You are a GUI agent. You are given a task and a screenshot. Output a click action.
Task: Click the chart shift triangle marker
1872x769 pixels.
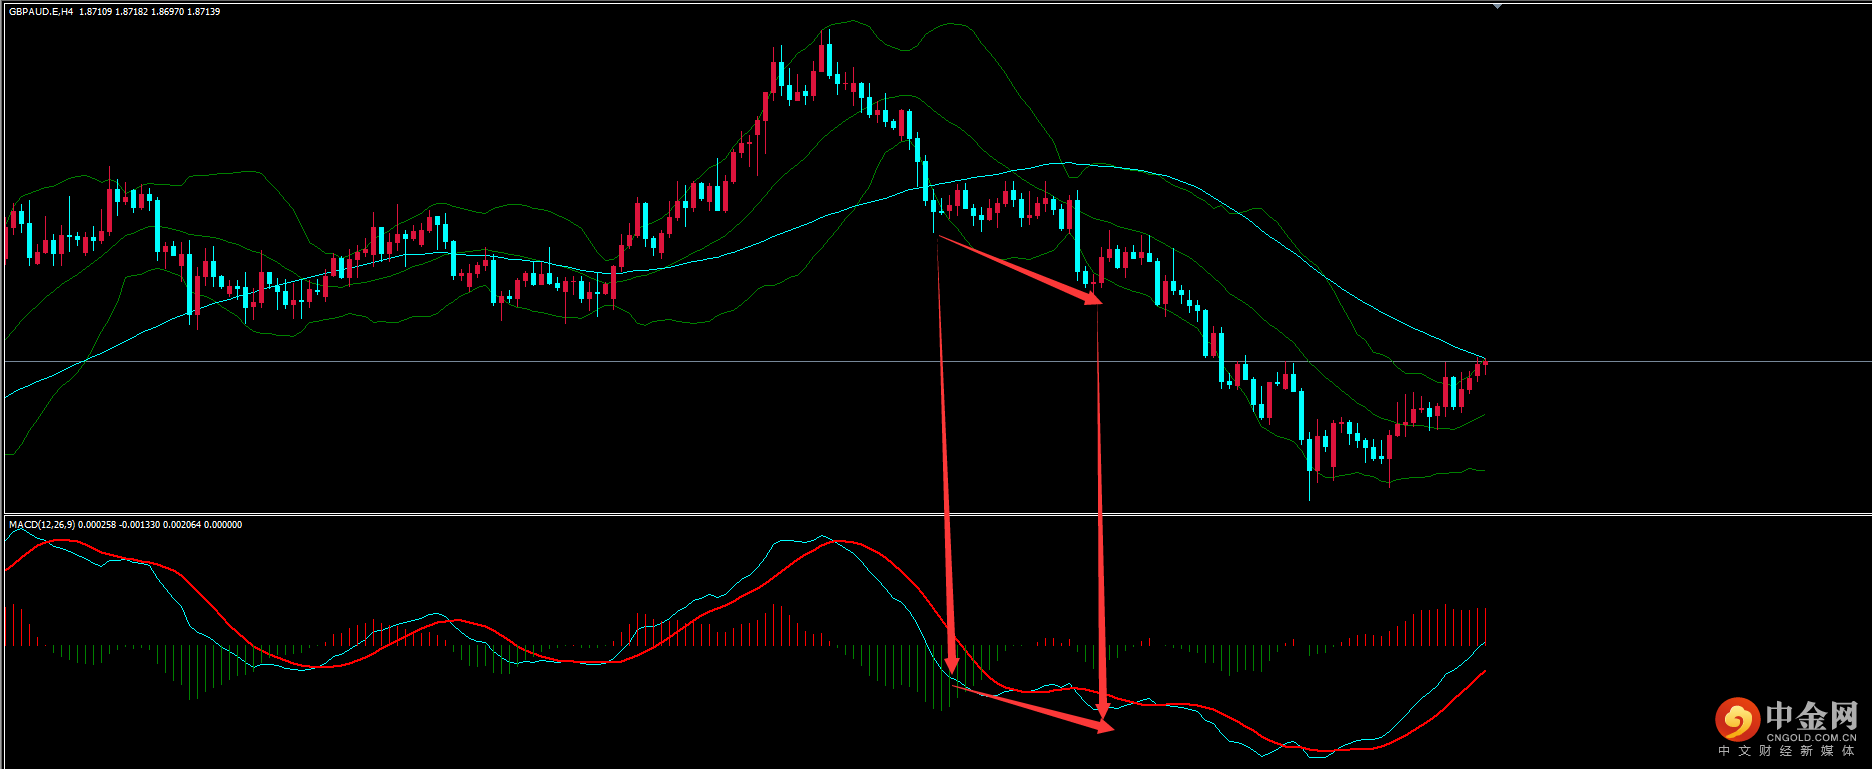pyautogui.click(x=1497, y=6)
